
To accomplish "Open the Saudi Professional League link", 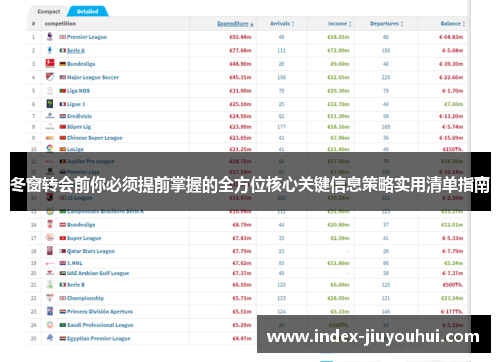I will [100, 325].
